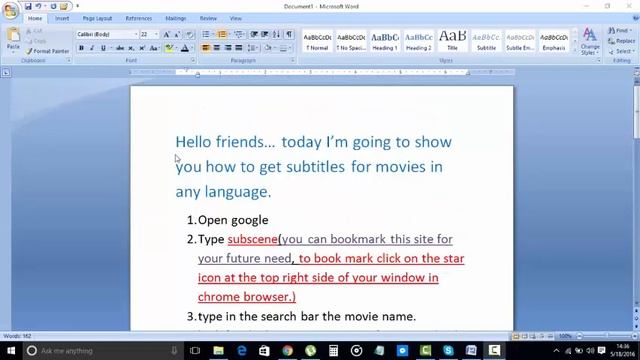Click the tab selector on ruler
This screenshot has height=360, width=640.
coord(6,73)
